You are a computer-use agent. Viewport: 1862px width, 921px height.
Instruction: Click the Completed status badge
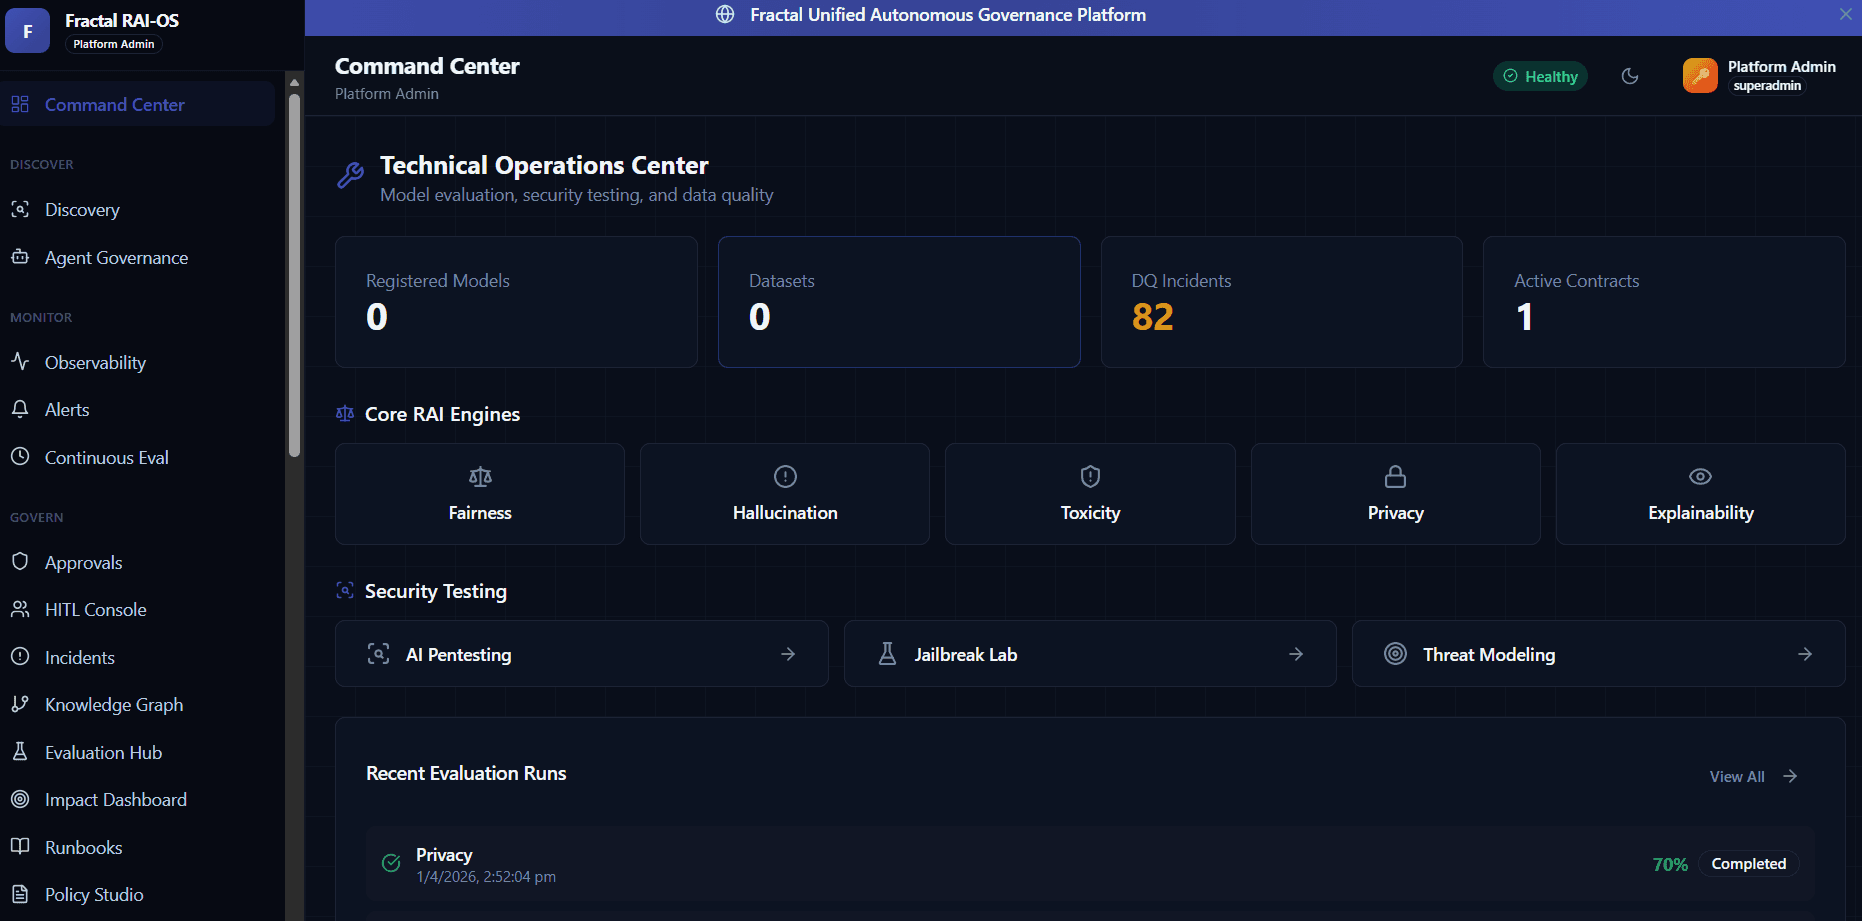pyautogui.click(x=1748, y=864)
